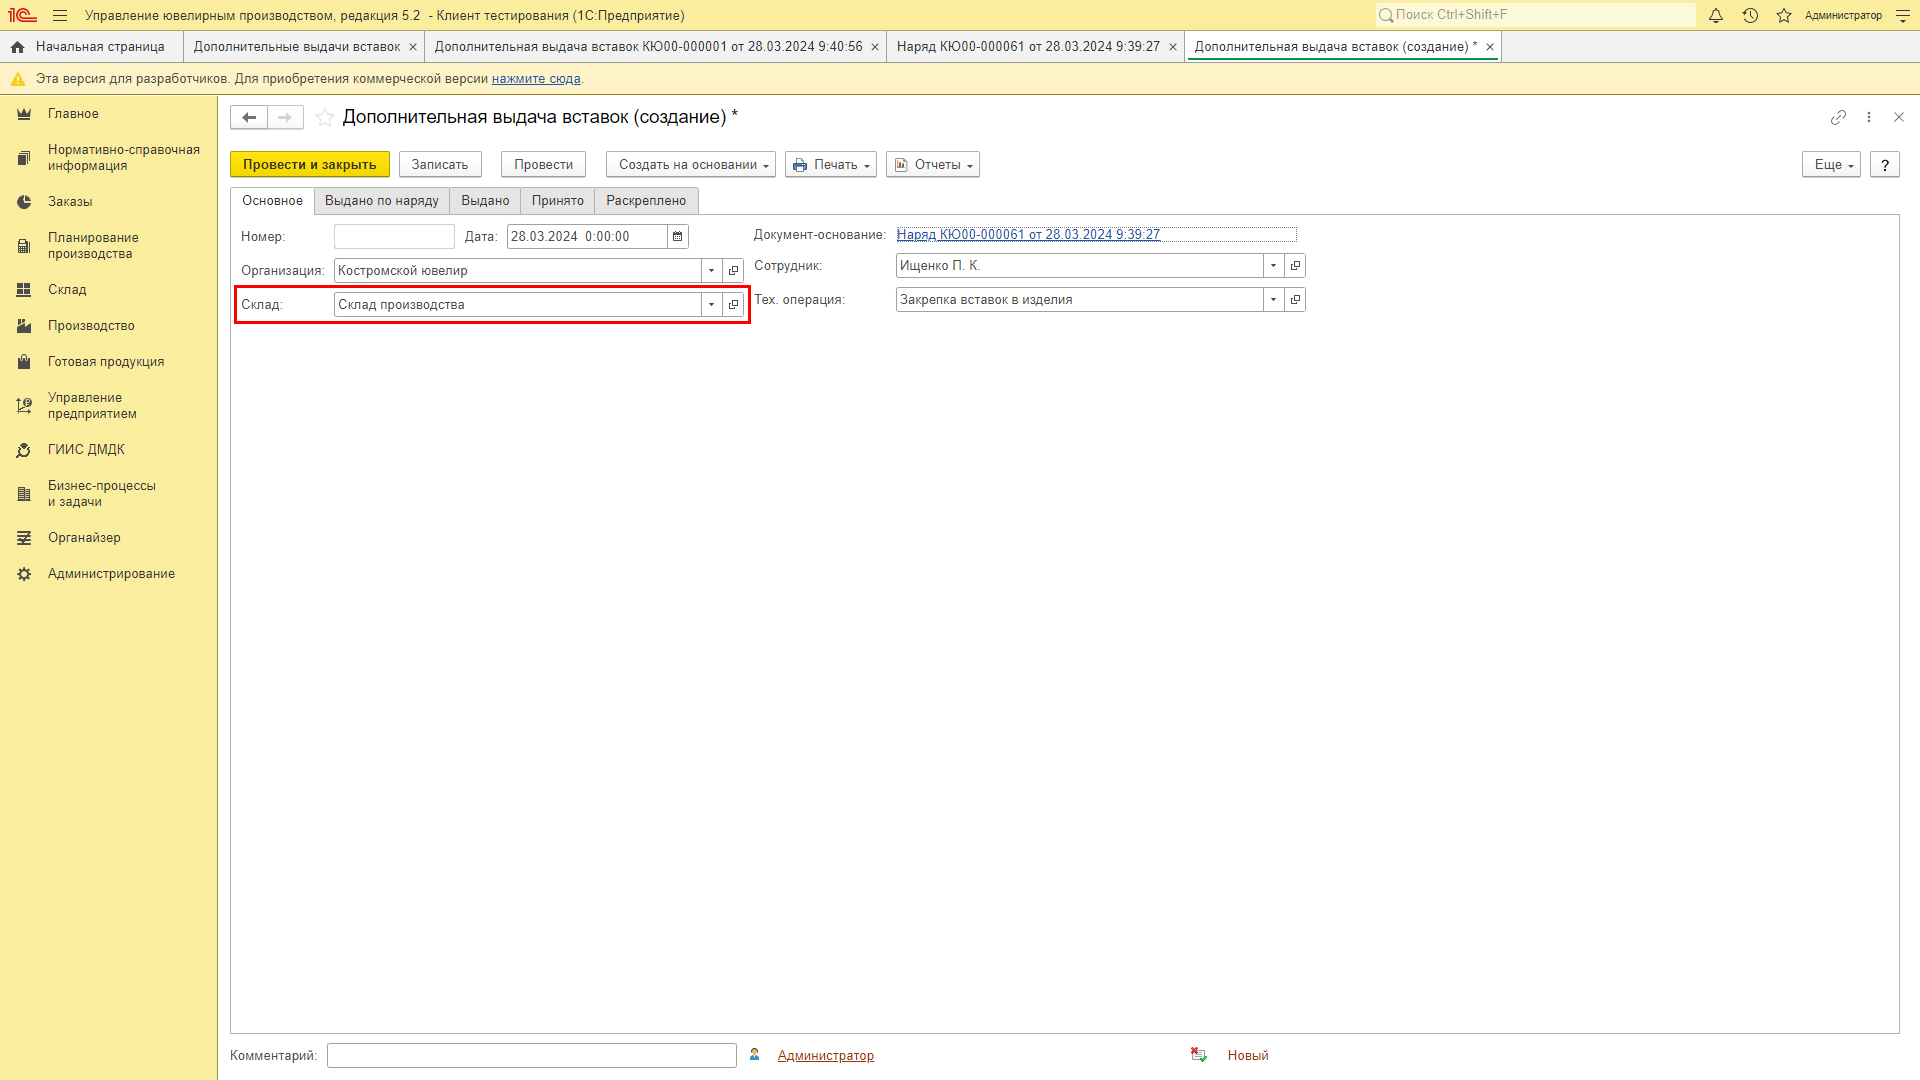The image size is (1920, 1080).
Task: Click Записать button
Action: 440,165
